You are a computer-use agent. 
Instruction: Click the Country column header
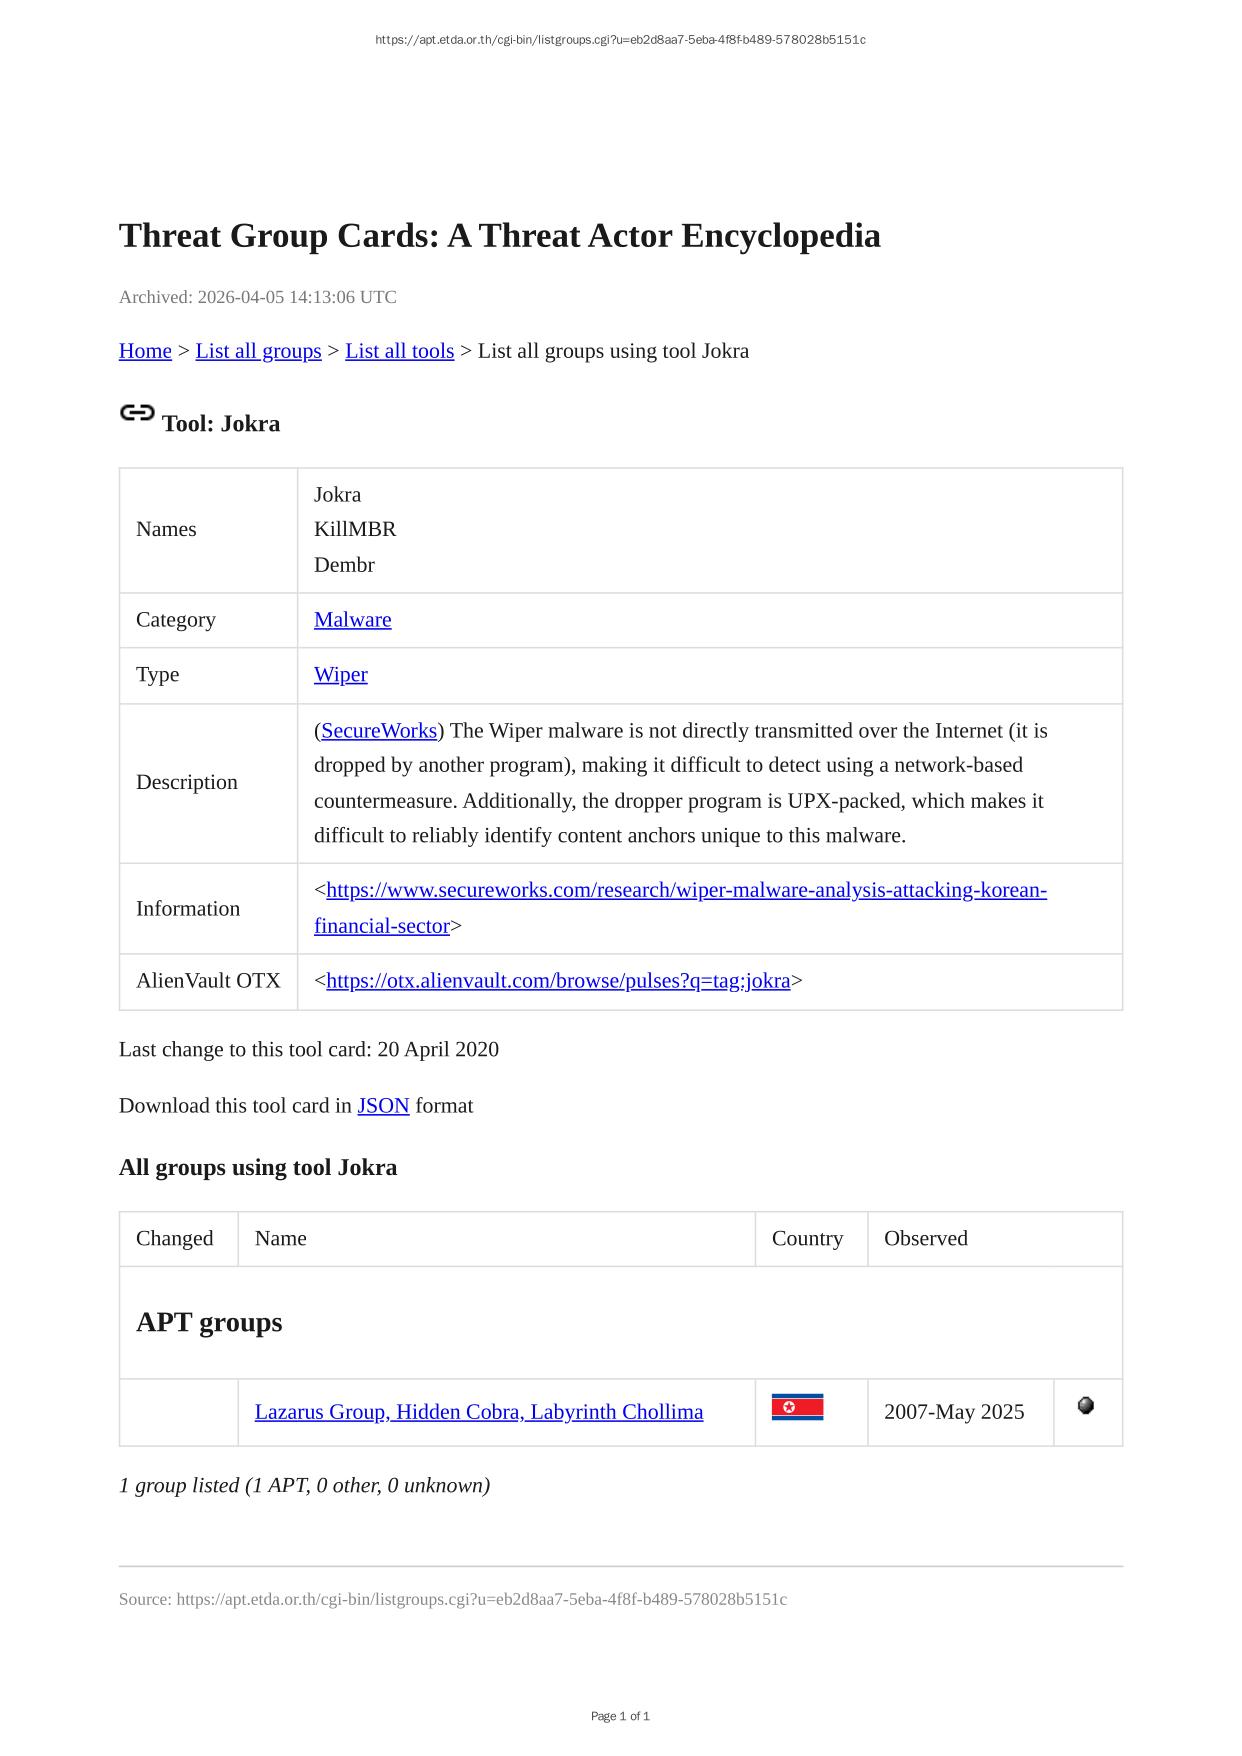pos(807,1239)
